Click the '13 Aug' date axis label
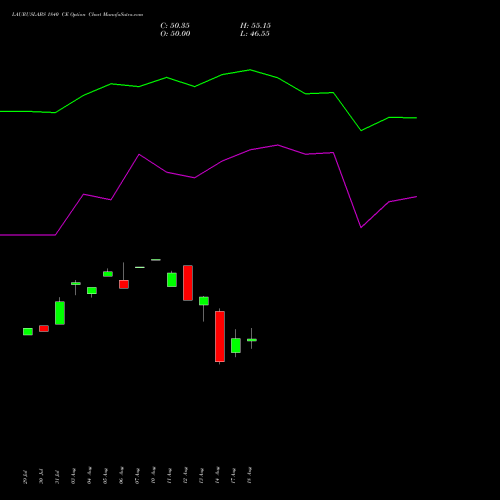The height and width of the screenshot is (500, 500). click(201, 476)
